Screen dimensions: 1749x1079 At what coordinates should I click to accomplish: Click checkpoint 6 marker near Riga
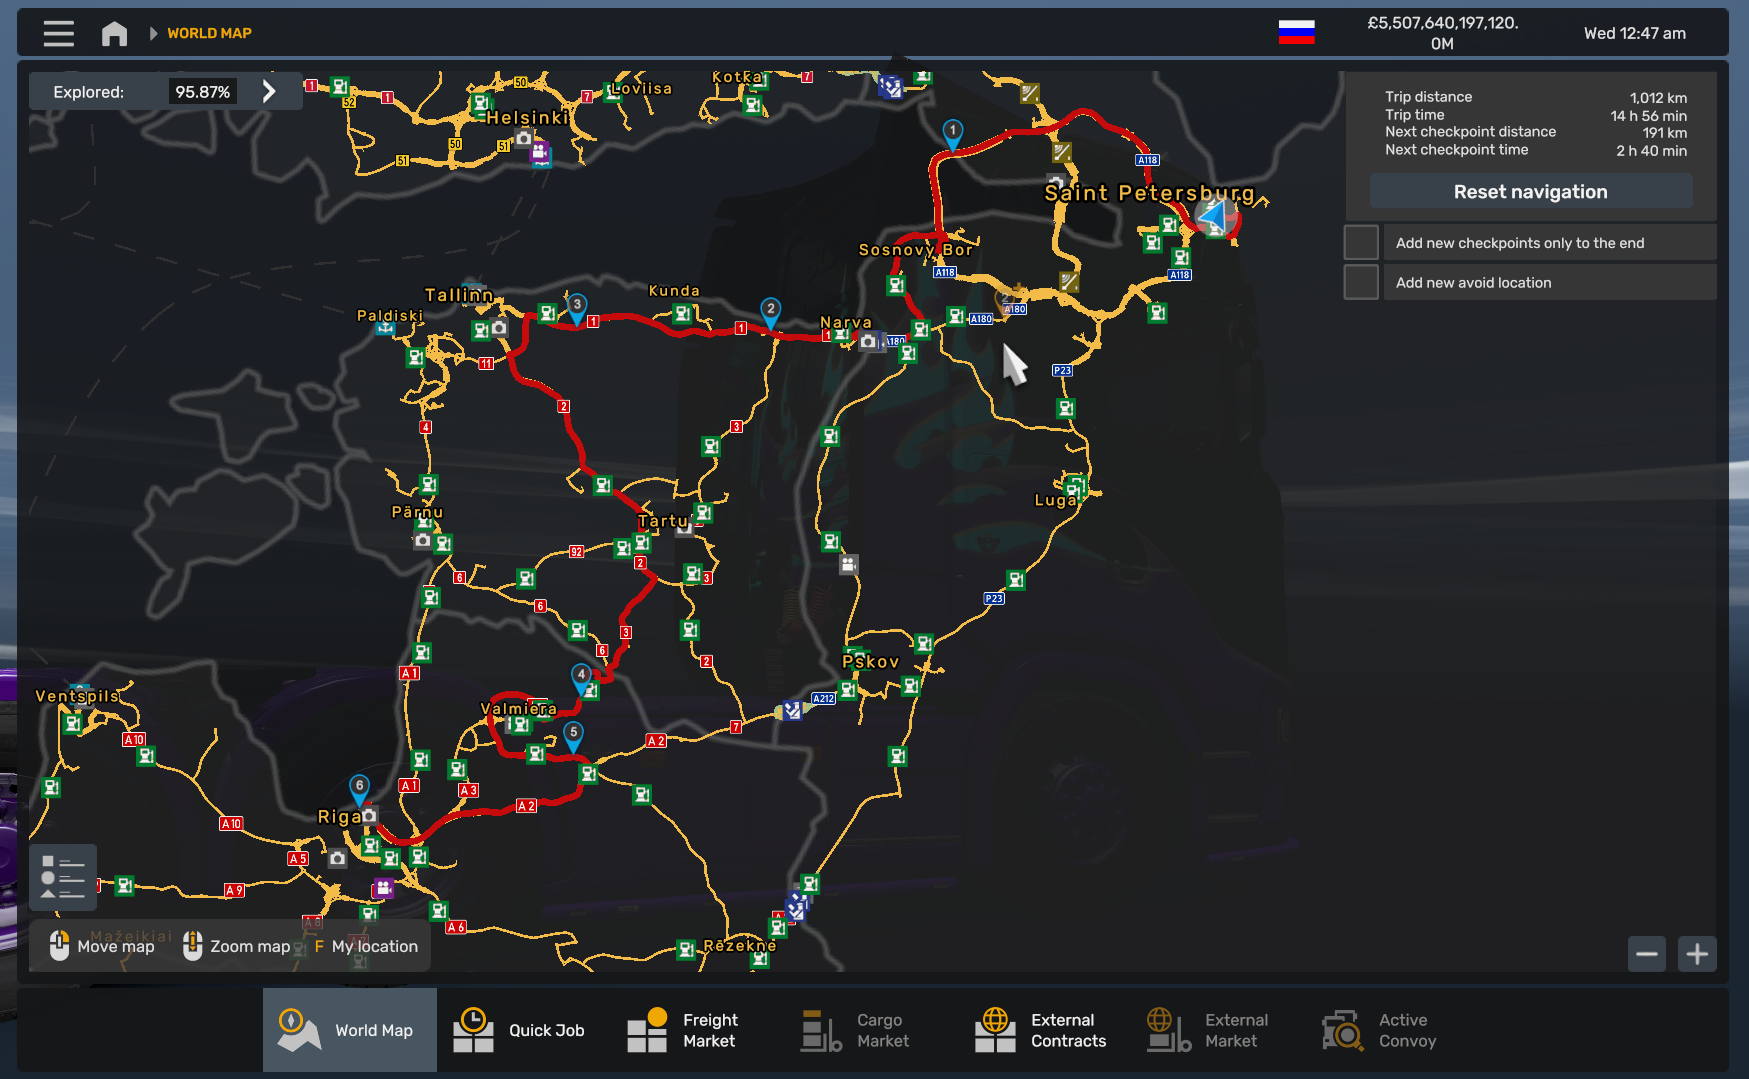tap(359, 787)
